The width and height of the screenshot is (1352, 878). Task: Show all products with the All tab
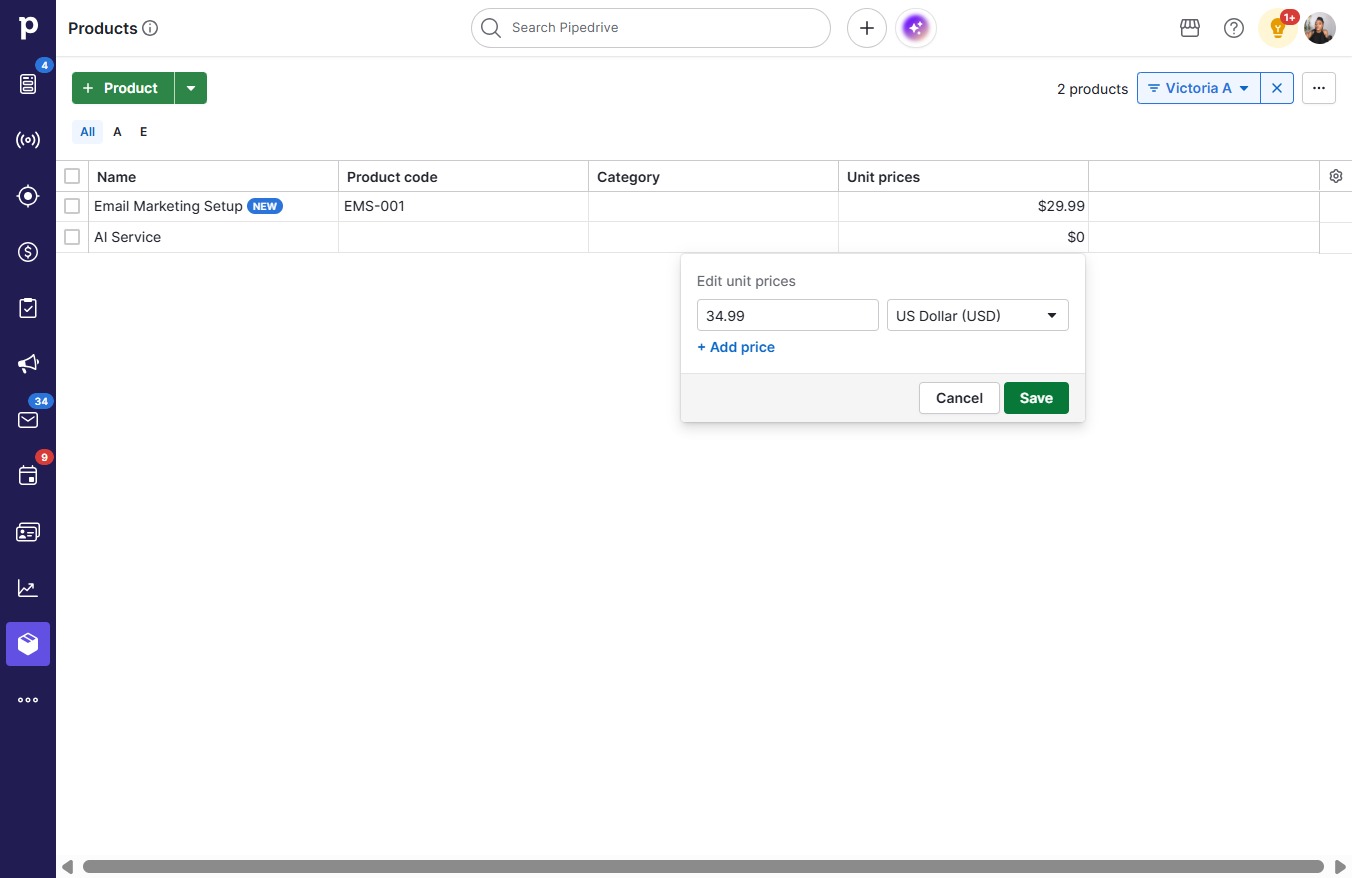[x=88, y=132]
